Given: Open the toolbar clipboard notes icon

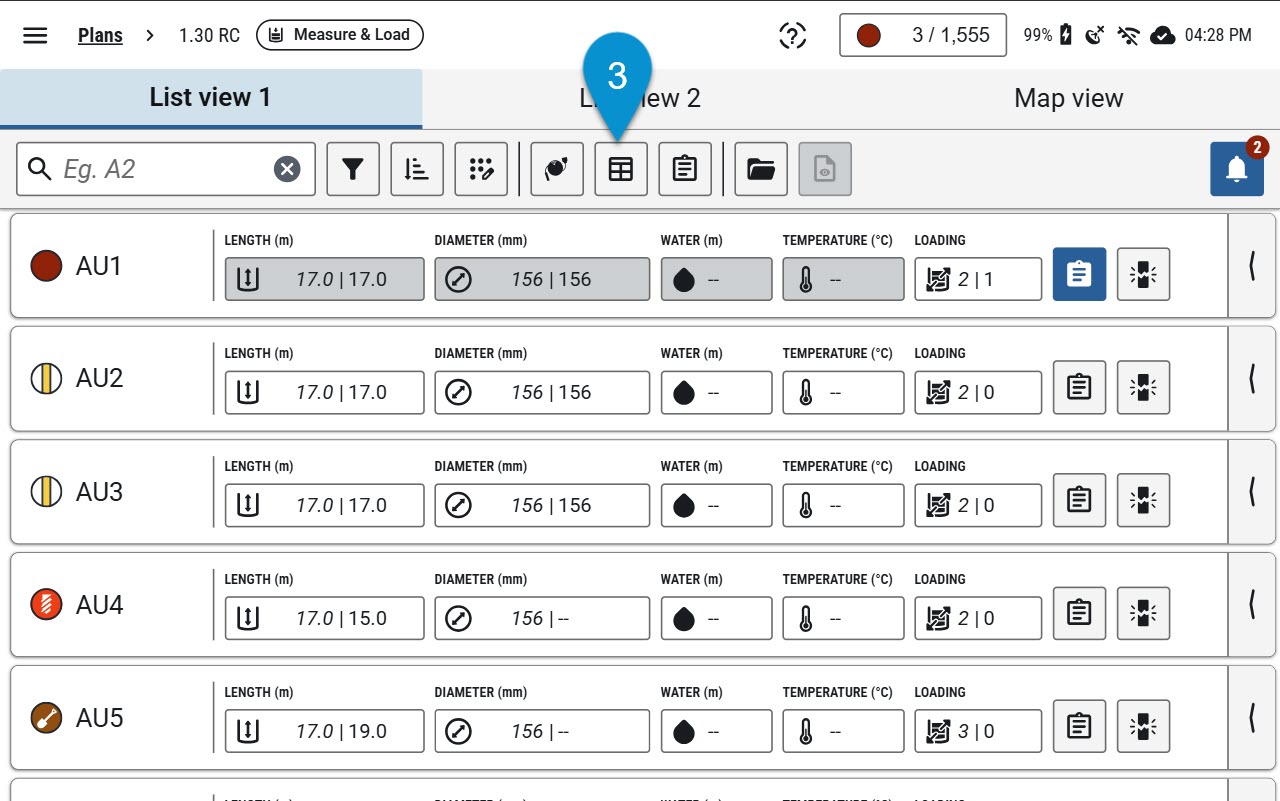Looking at the screenshot, I should pos(685,169).
